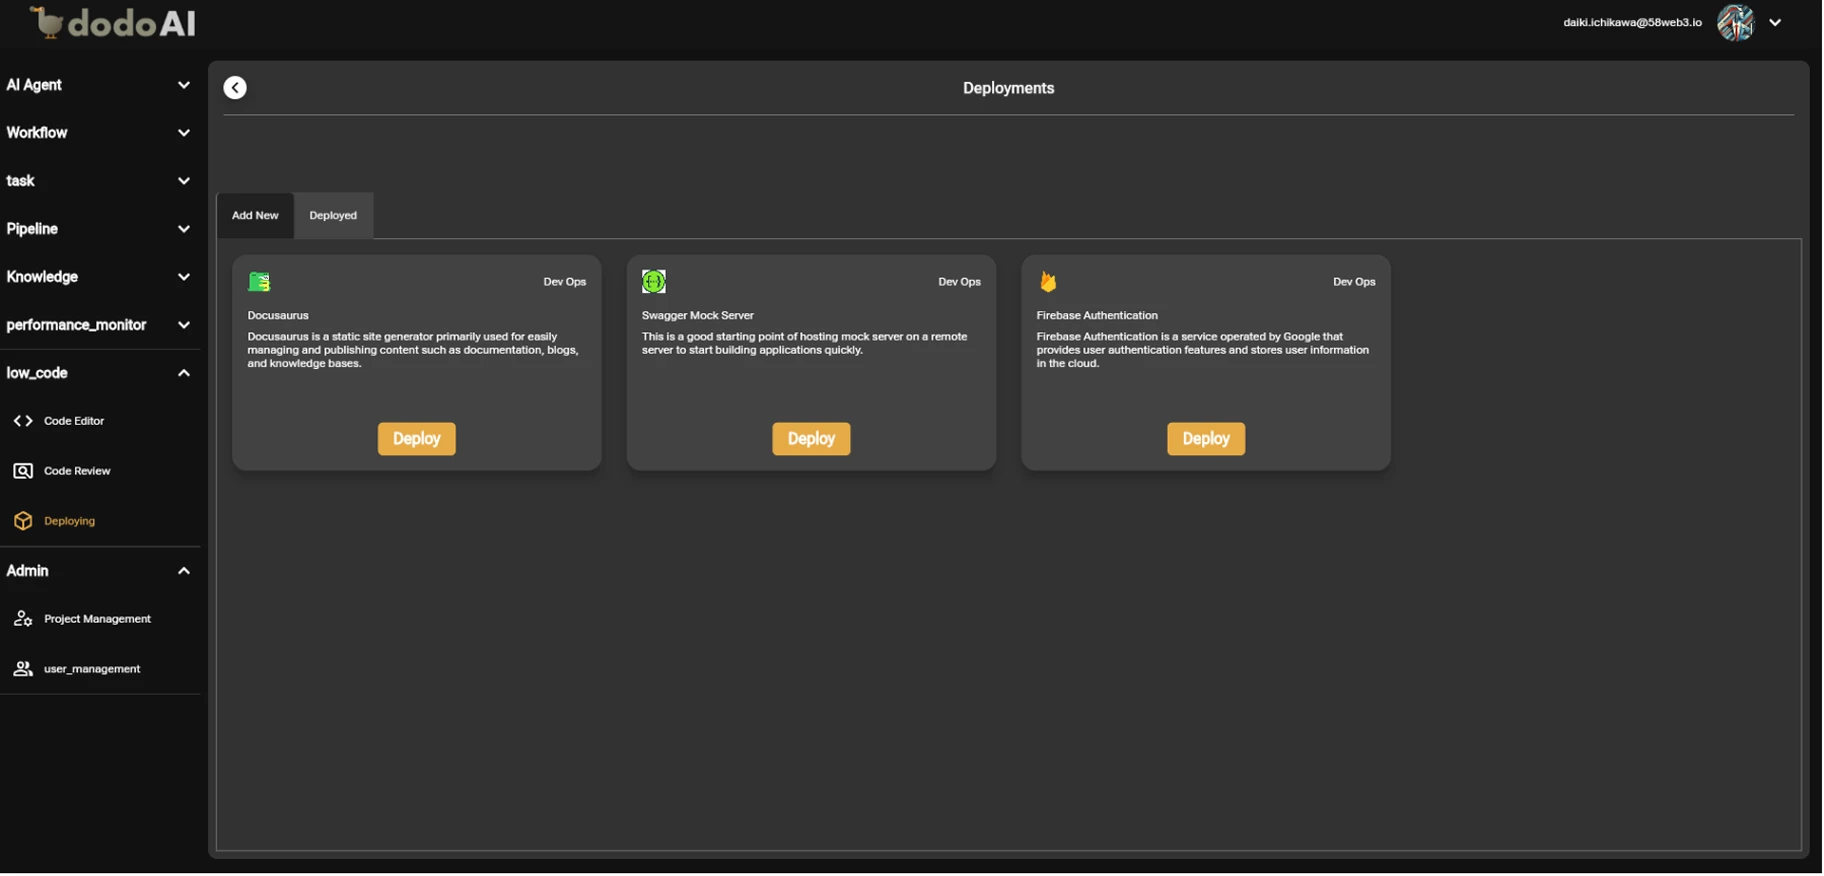Click the task menu label

pos(20,181)
